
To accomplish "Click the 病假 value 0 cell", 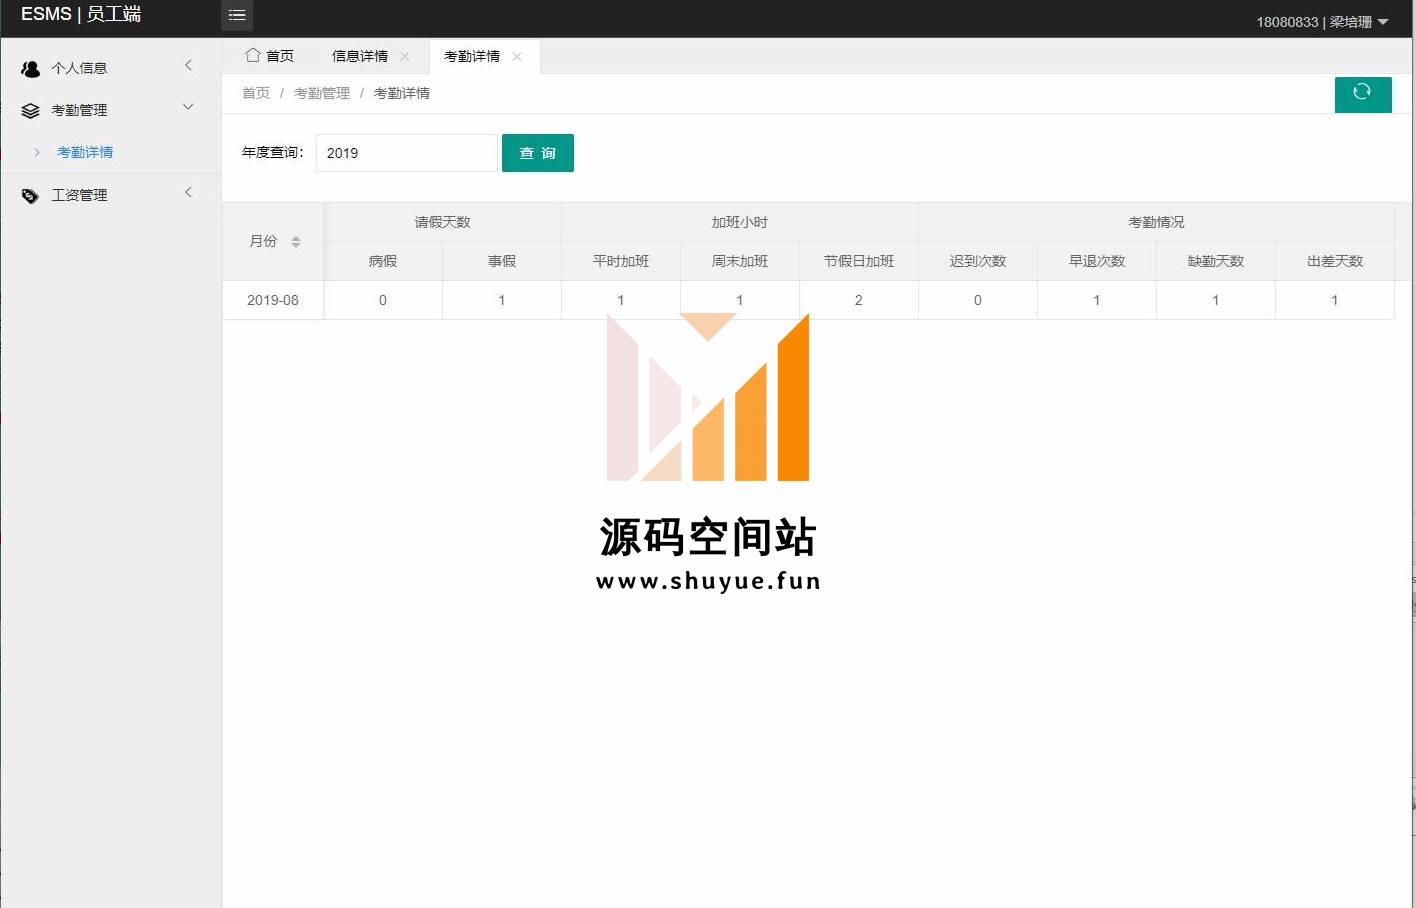I will 383,300.
